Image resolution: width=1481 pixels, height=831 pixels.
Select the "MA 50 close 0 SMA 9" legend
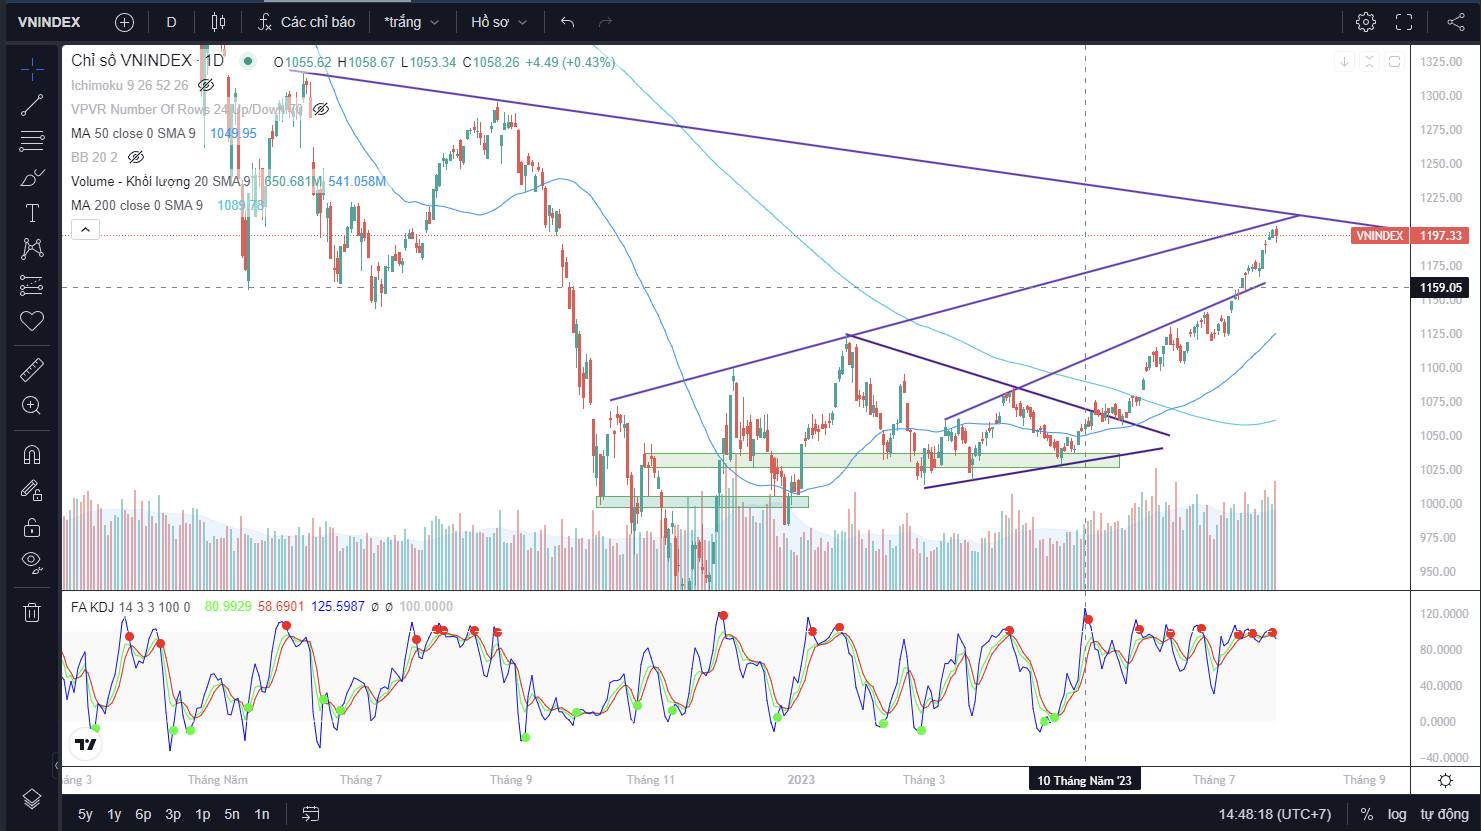[x=133, y=133]
